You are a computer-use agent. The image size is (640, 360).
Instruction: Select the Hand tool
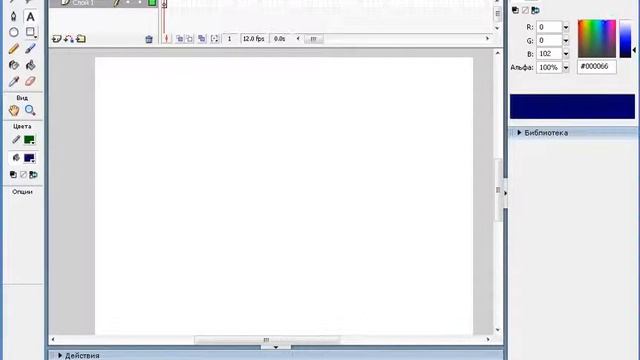click(x=13, y=110)
